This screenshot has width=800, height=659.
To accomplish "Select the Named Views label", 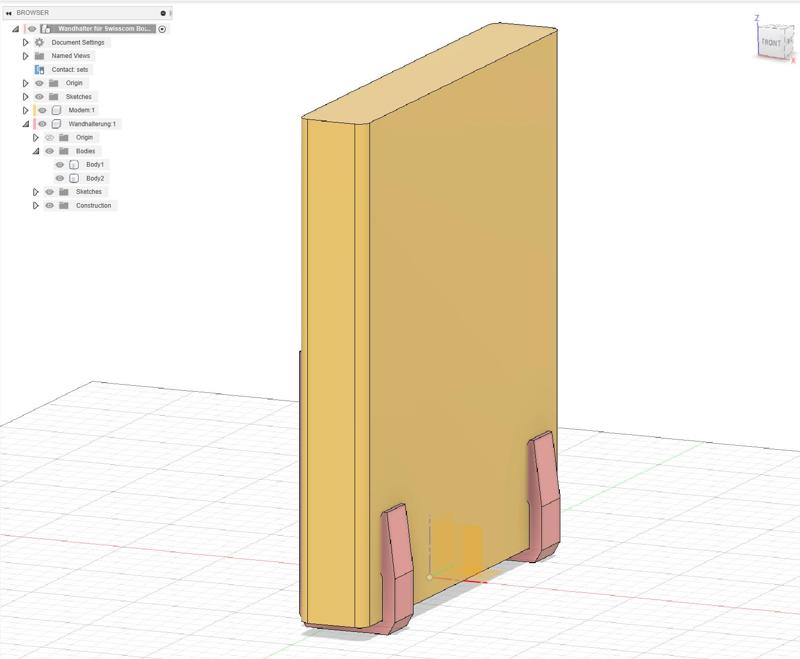I will point(70,56).
